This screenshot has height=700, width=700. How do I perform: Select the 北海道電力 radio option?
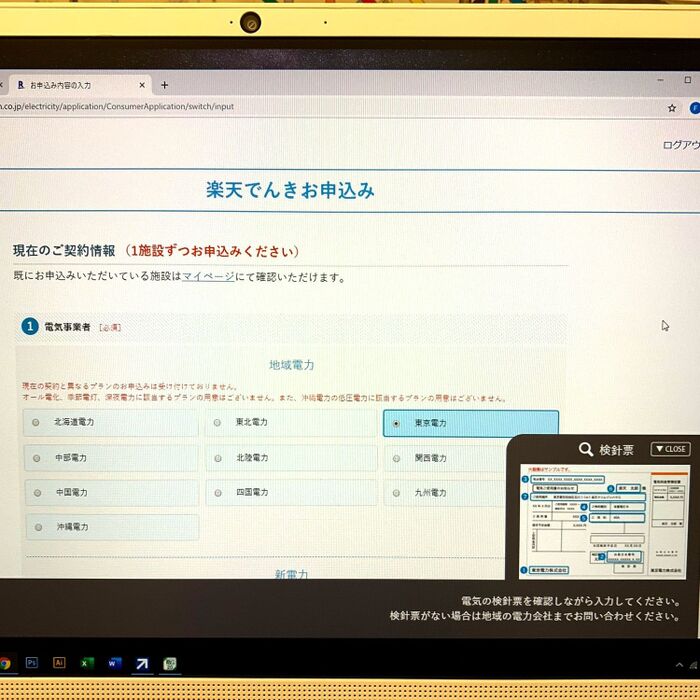click(37, 423)
